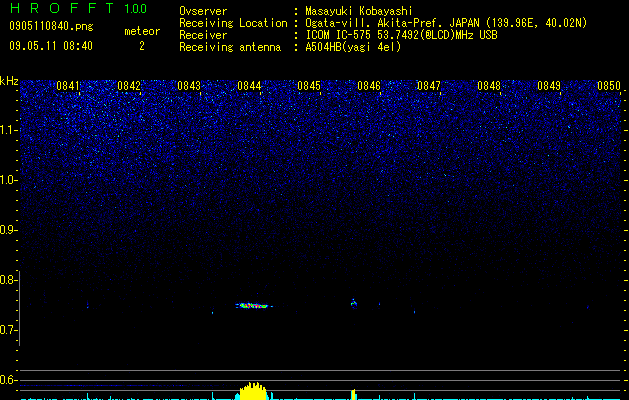The width and height of the screenshot is (629, 400).
Task: Click the 0841 time marker
Action: pos(68,86)
